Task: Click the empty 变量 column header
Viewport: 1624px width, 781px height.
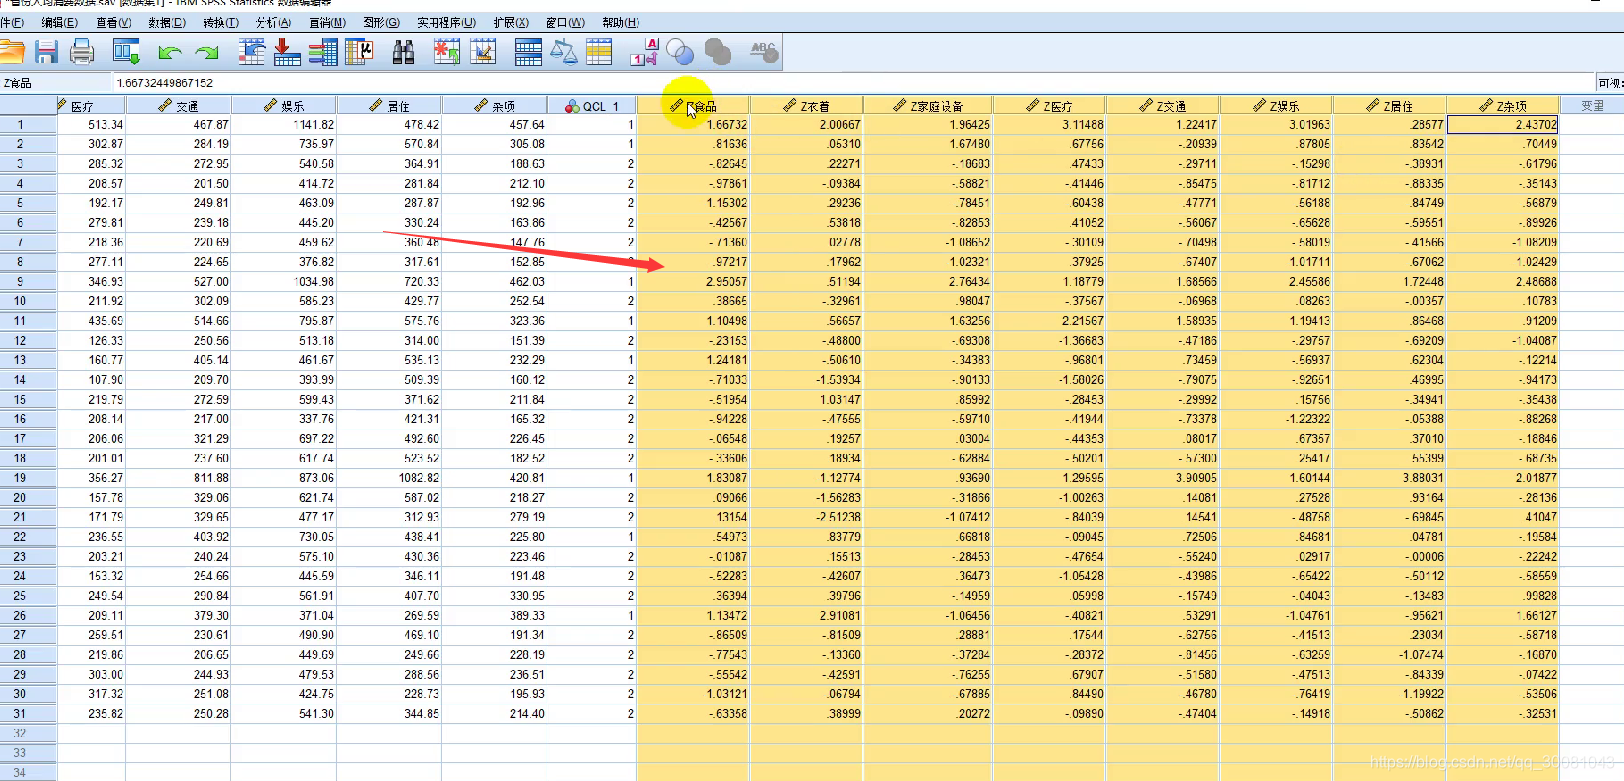Action: point(1592,105)
